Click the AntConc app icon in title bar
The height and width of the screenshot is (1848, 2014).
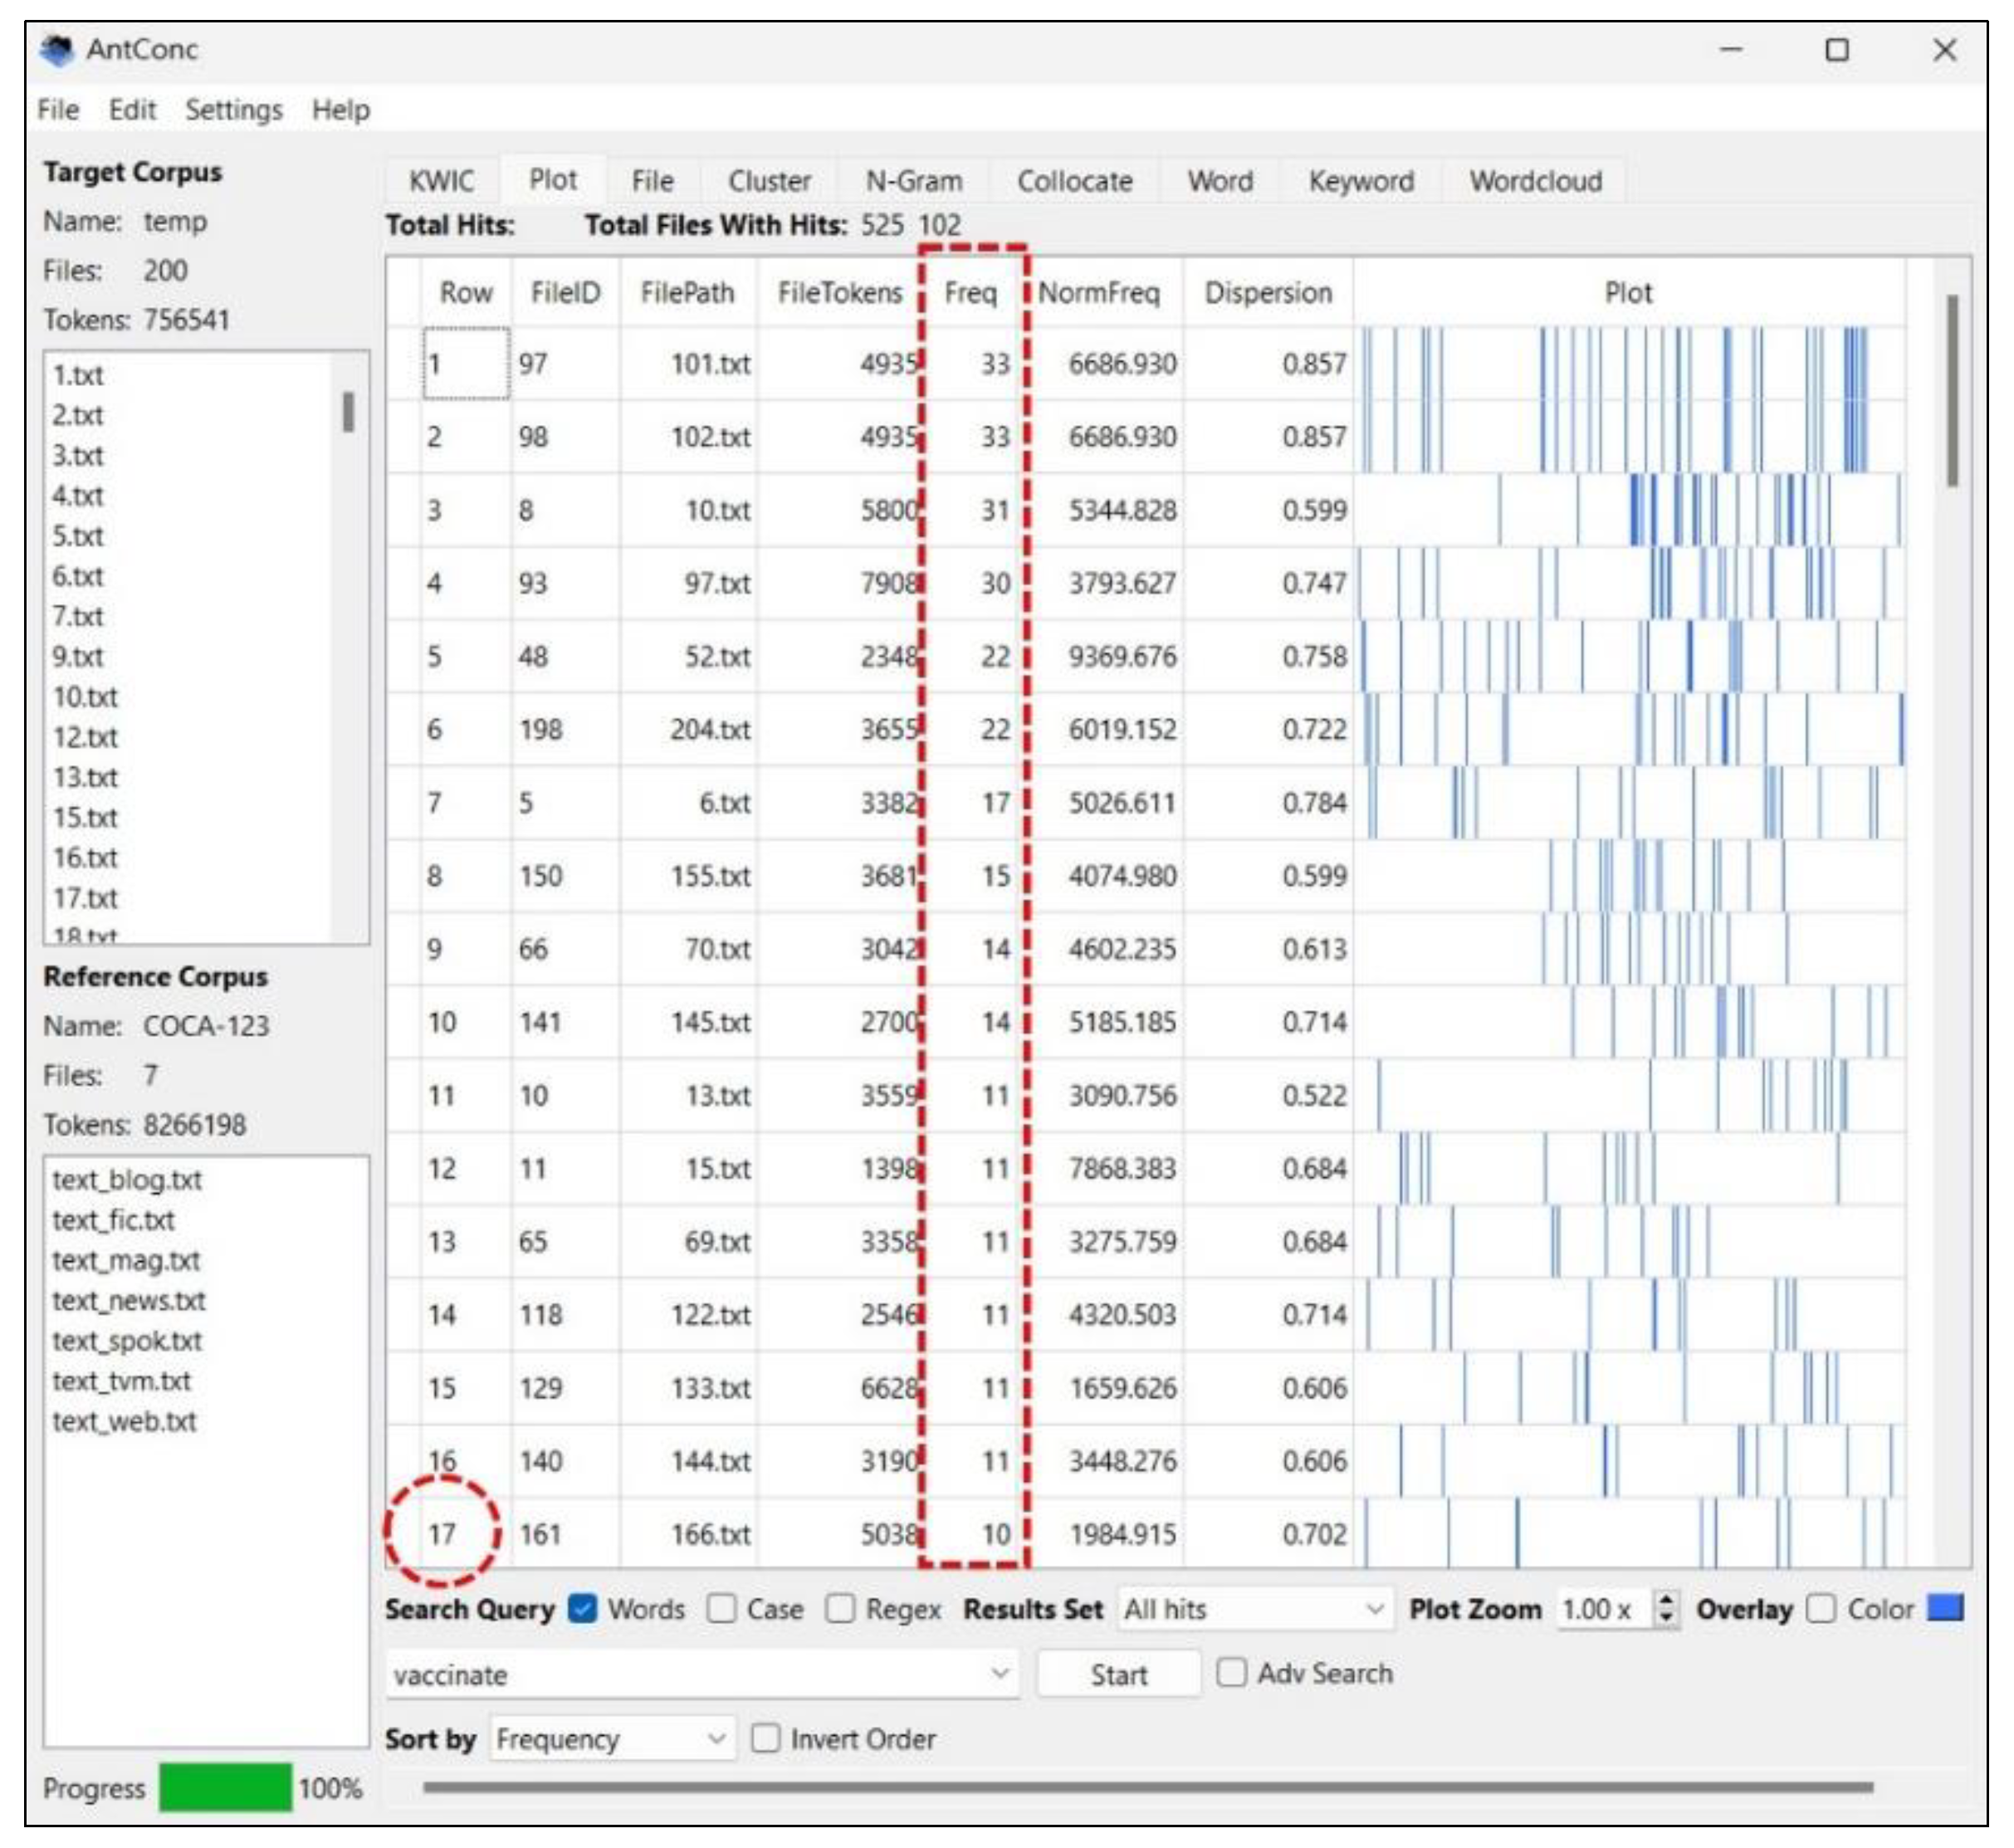point(57,50)
